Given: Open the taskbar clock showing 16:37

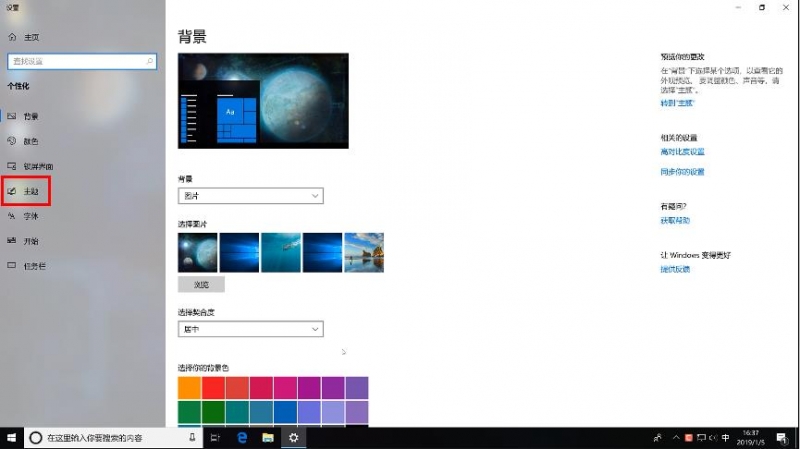Looking at the screenshot, I should (x=751, y=438).
